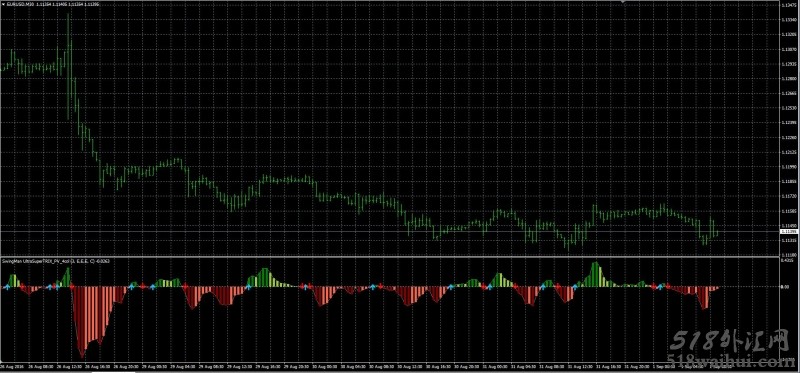Select the highlighted current price label 1.11395

tap(788, 231)
